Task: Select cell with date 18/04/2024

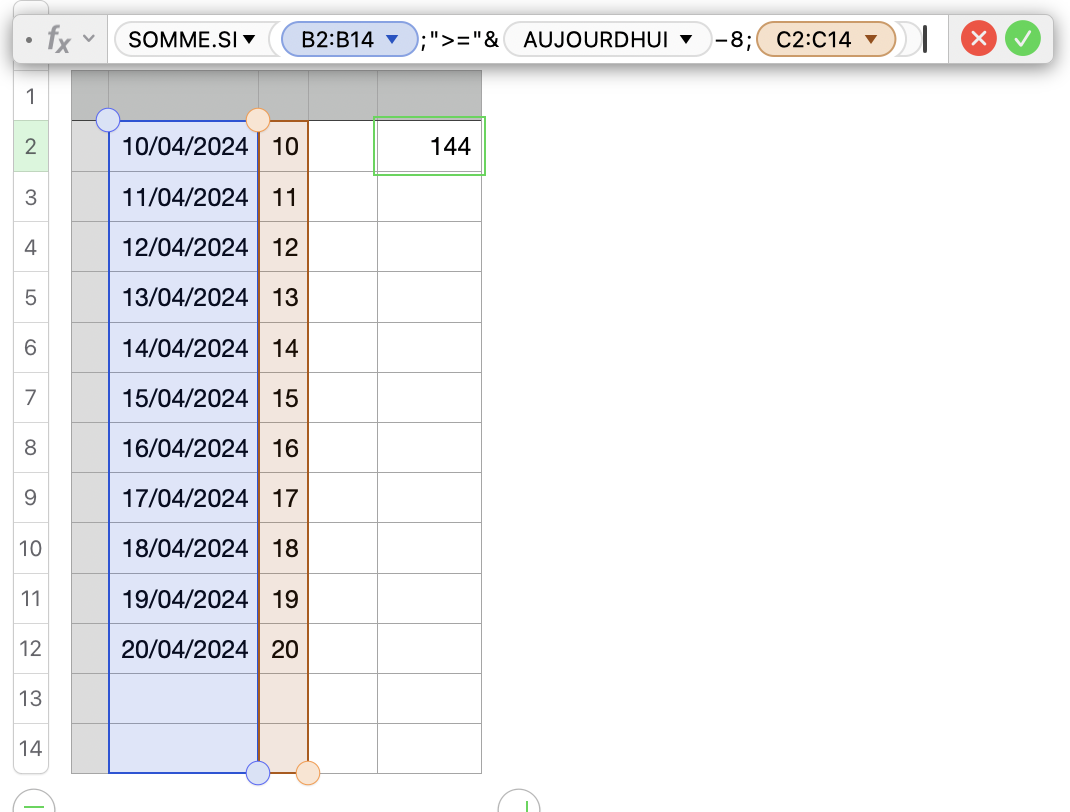Action: [184, 548]
